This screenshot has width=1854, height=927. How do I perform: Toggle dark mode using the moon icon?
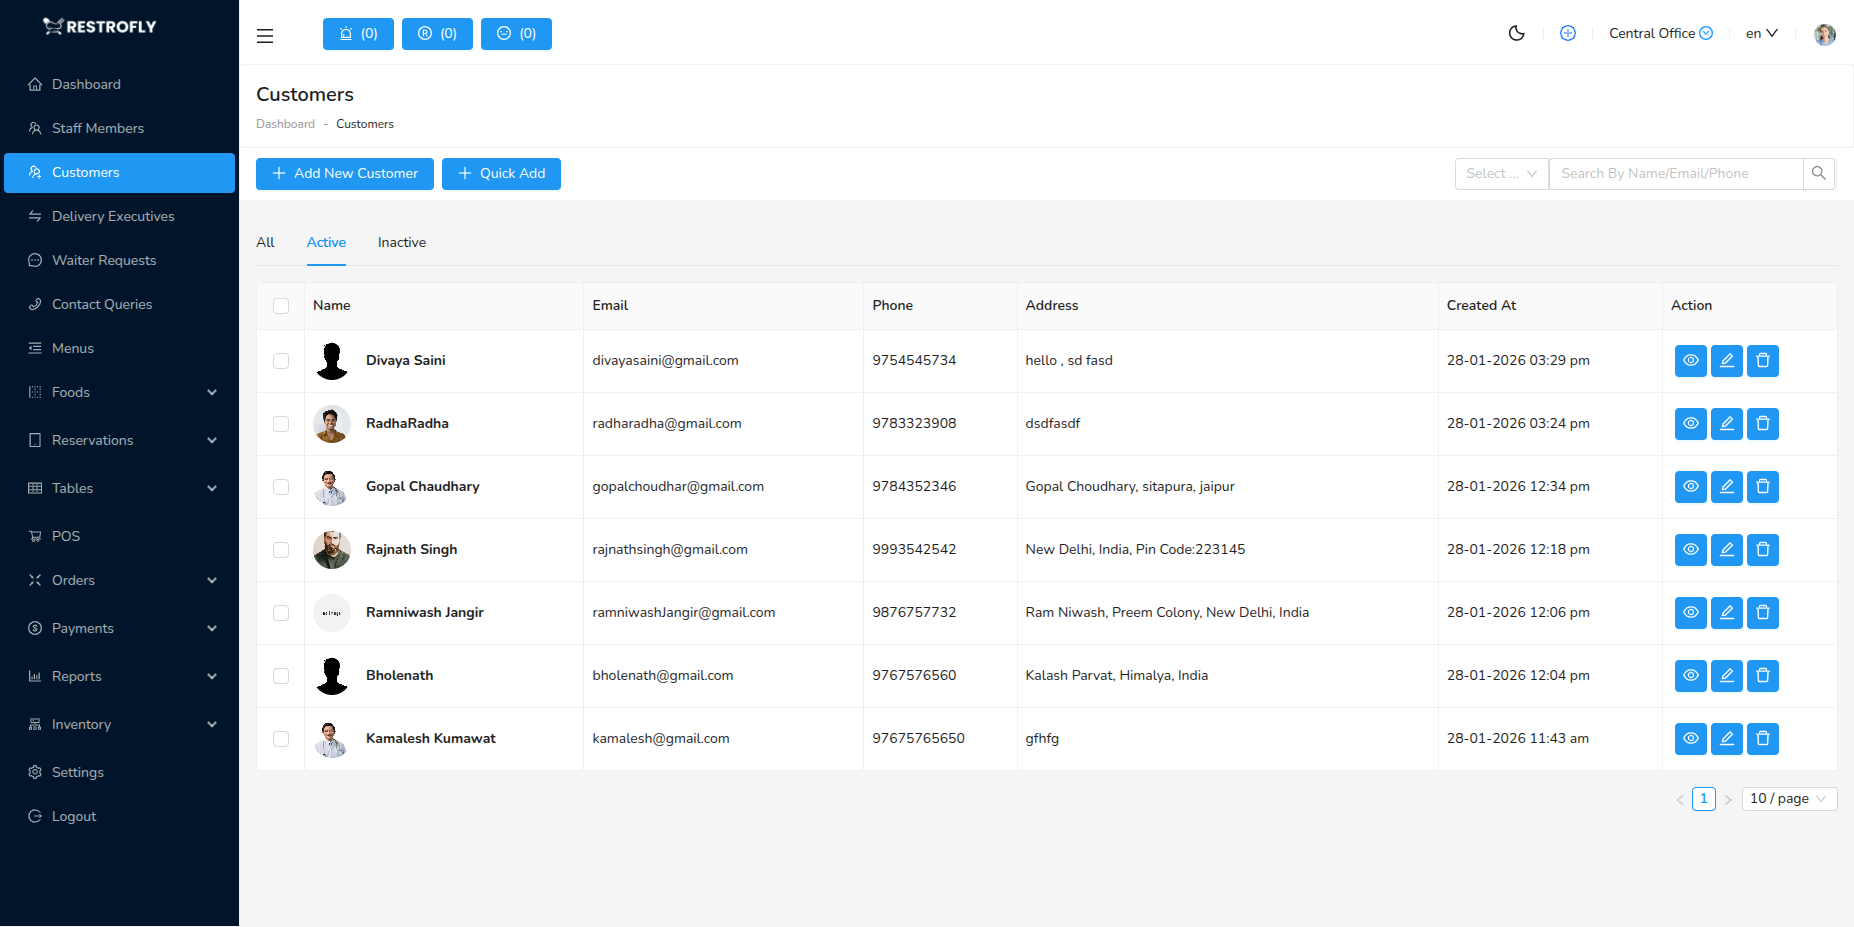click(1516, 33)
